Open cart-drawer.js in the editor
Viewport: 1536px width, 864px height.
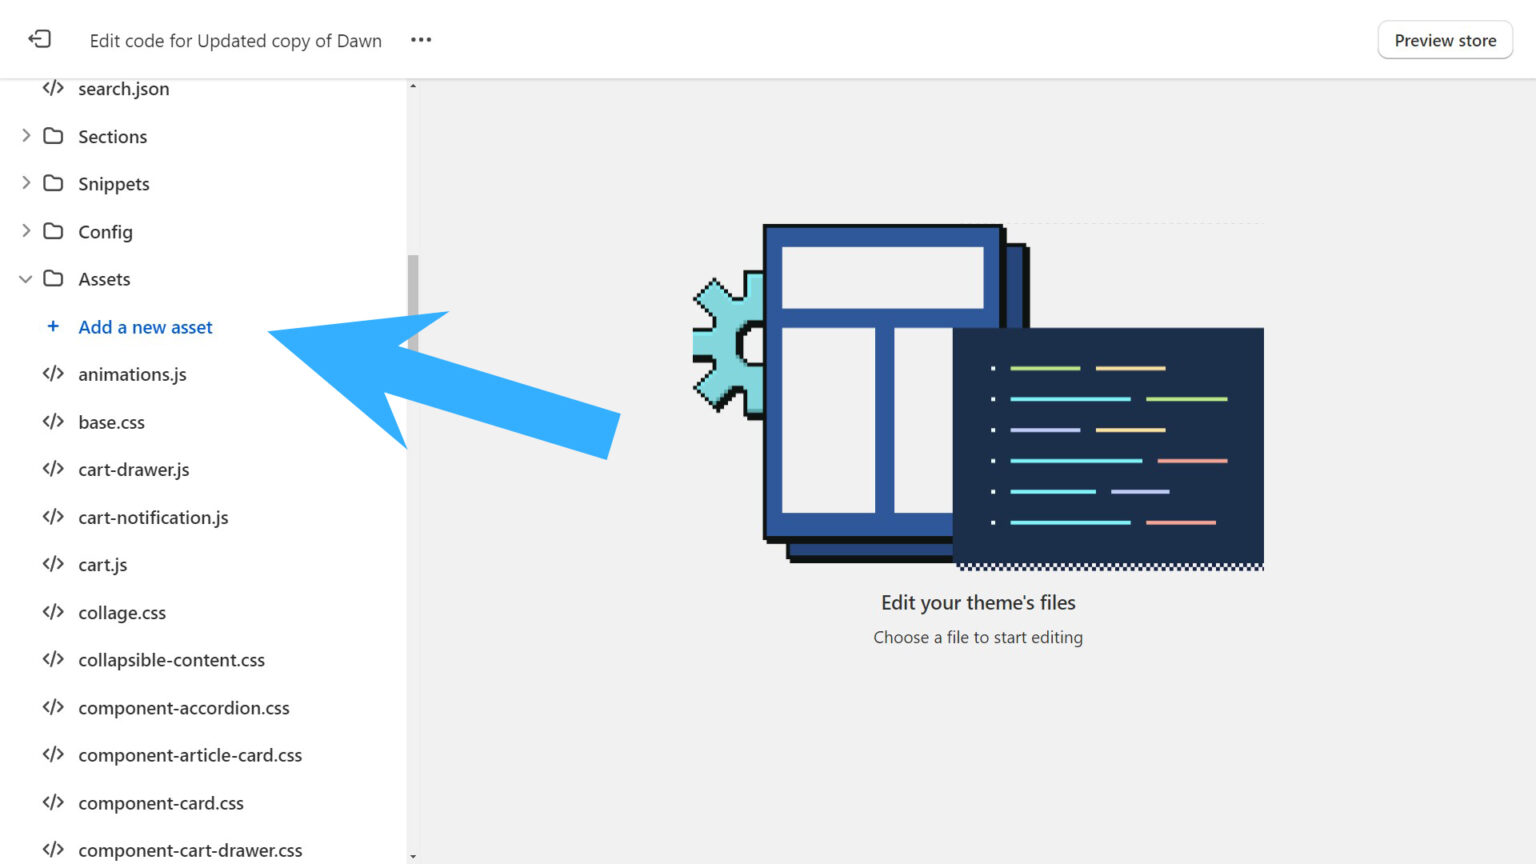coord(133,470)
